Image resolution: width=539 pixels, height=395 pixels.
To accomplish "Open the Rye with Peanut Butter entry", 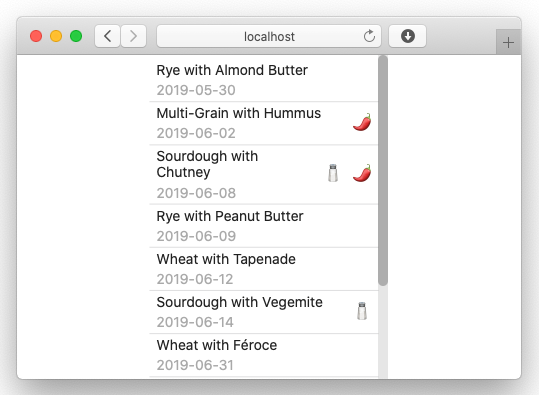I will [x=264, y=226].
